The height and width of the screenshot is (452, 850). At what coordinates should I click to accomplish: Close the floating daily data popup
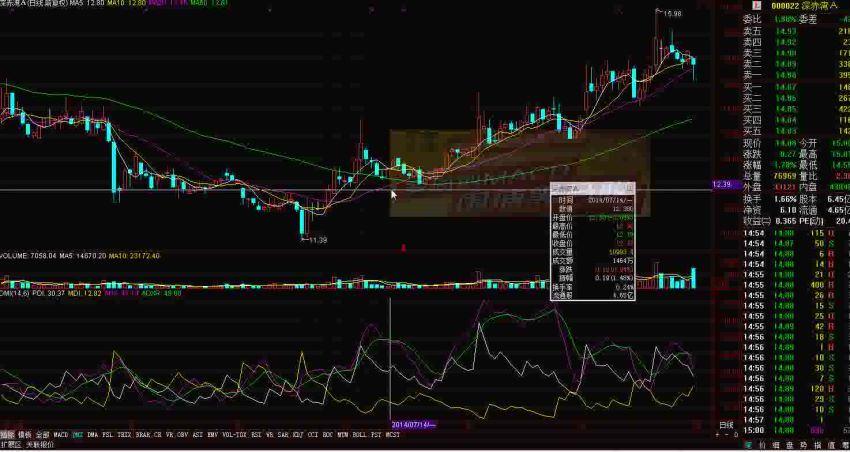coord(629,188)
